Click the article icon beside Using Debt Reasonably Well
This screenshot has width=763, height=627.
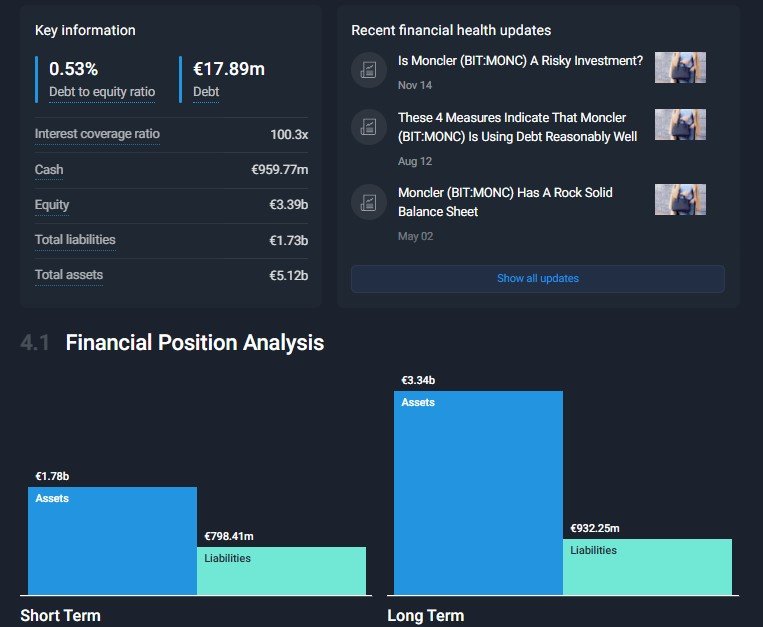tap(368, 127)
